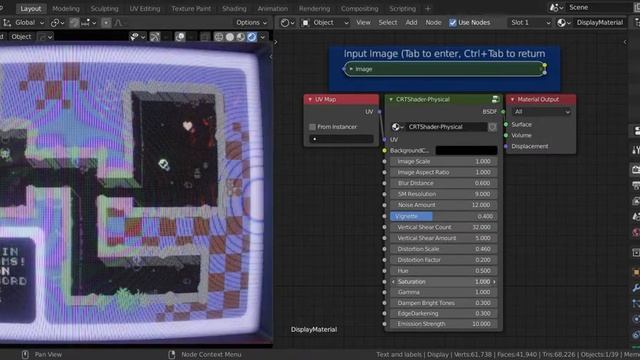The image size is (640, 360).
Task: Toggle fake user shield on CRTShader-Physical
Action: point(493,127)
